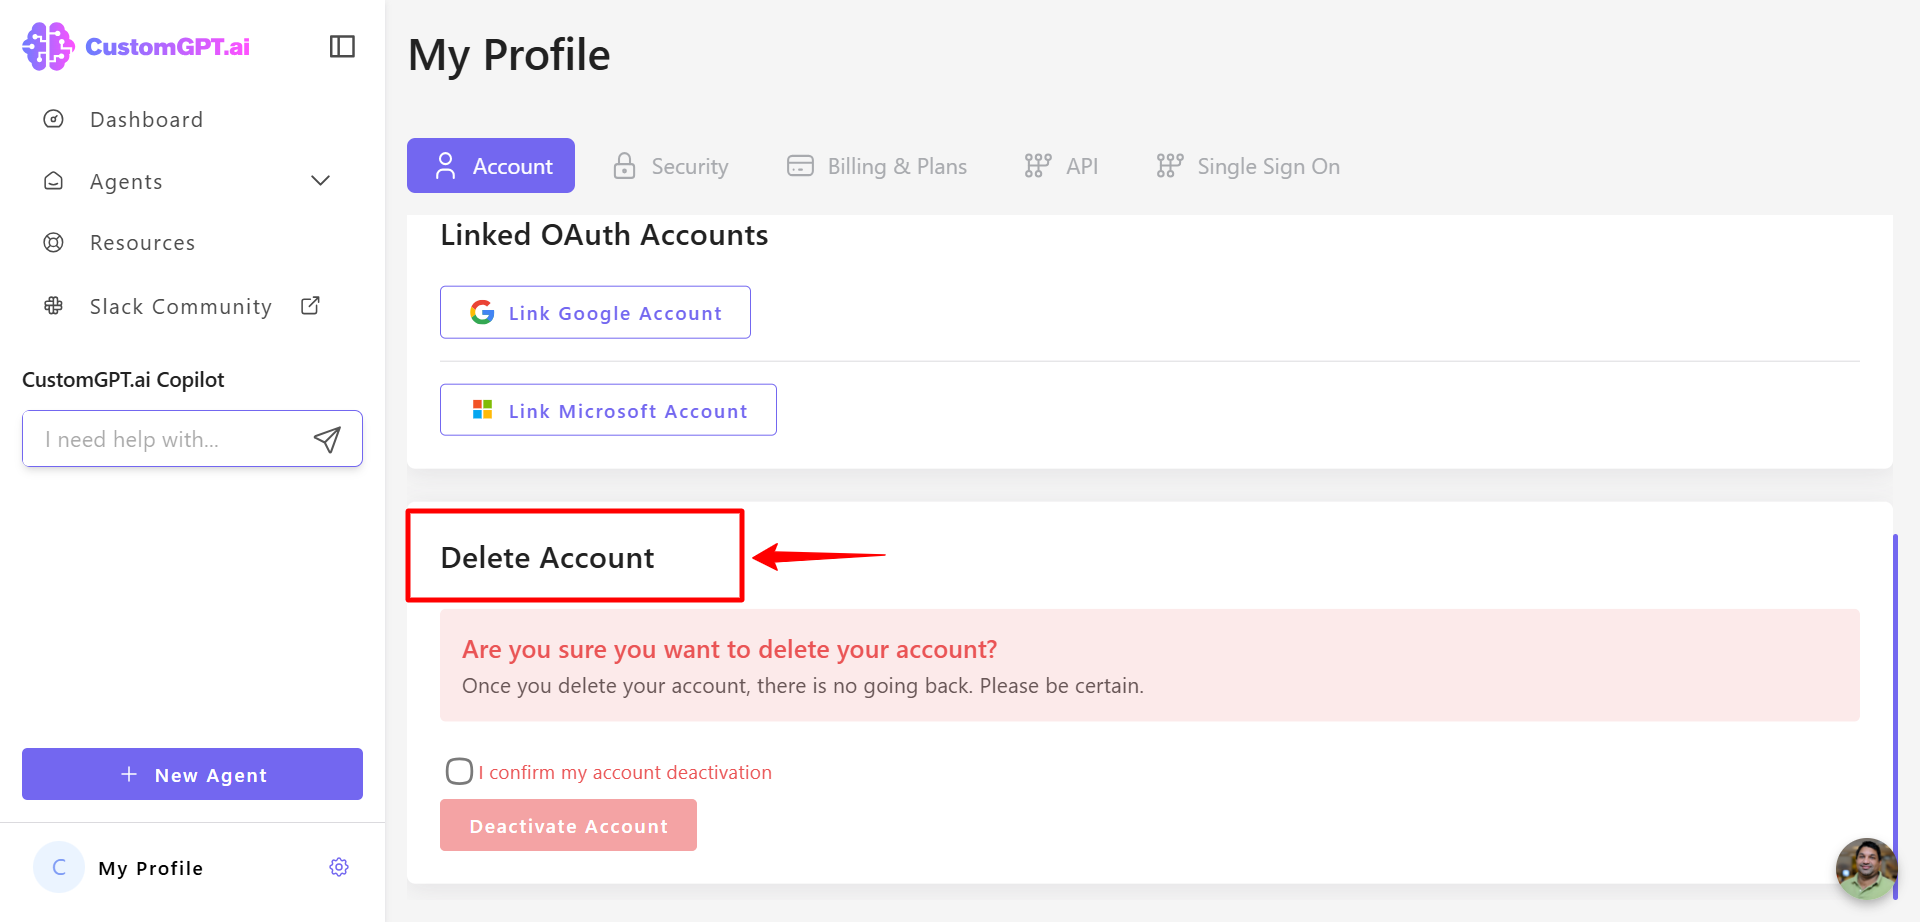
Task: Click the Resources lifebuoy icon
Action: pos(54,242)
